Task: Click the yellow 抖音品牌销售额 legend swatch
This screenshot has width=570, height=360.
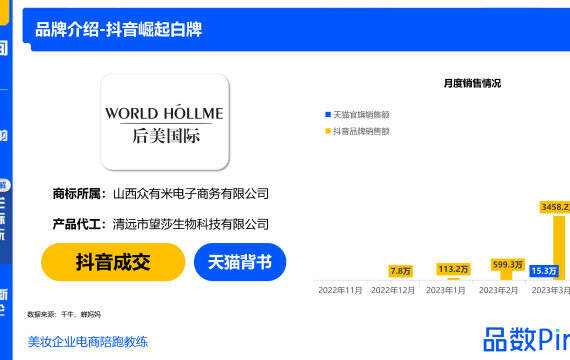Action: pyautogui.click(x=328, y=131)
